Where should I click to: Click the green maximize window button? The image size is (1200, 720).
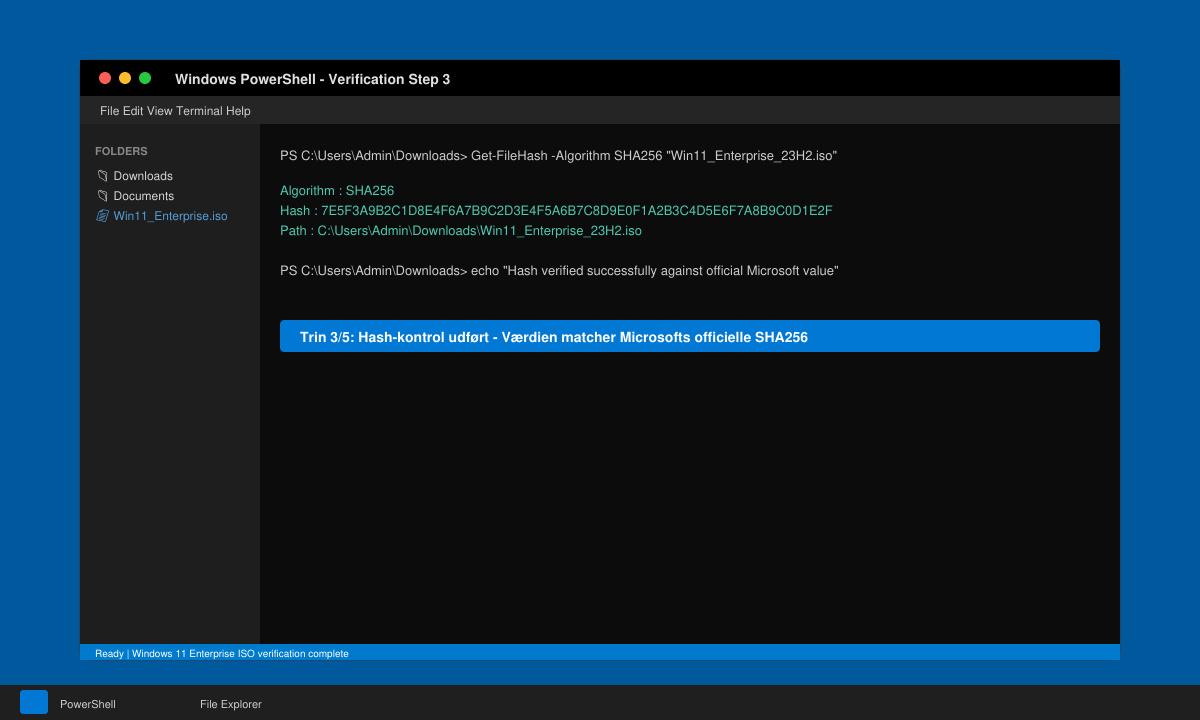tap(145, 78)
